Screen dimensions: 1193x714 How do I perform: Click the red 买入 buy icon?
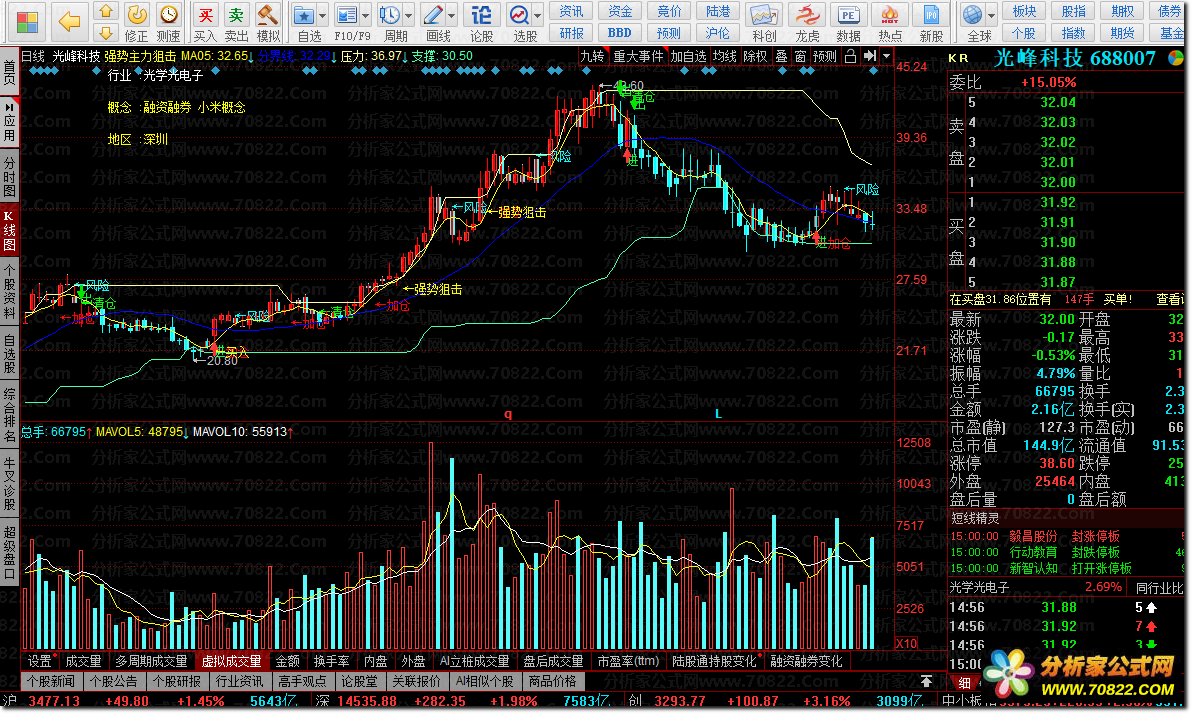(205, 14)
